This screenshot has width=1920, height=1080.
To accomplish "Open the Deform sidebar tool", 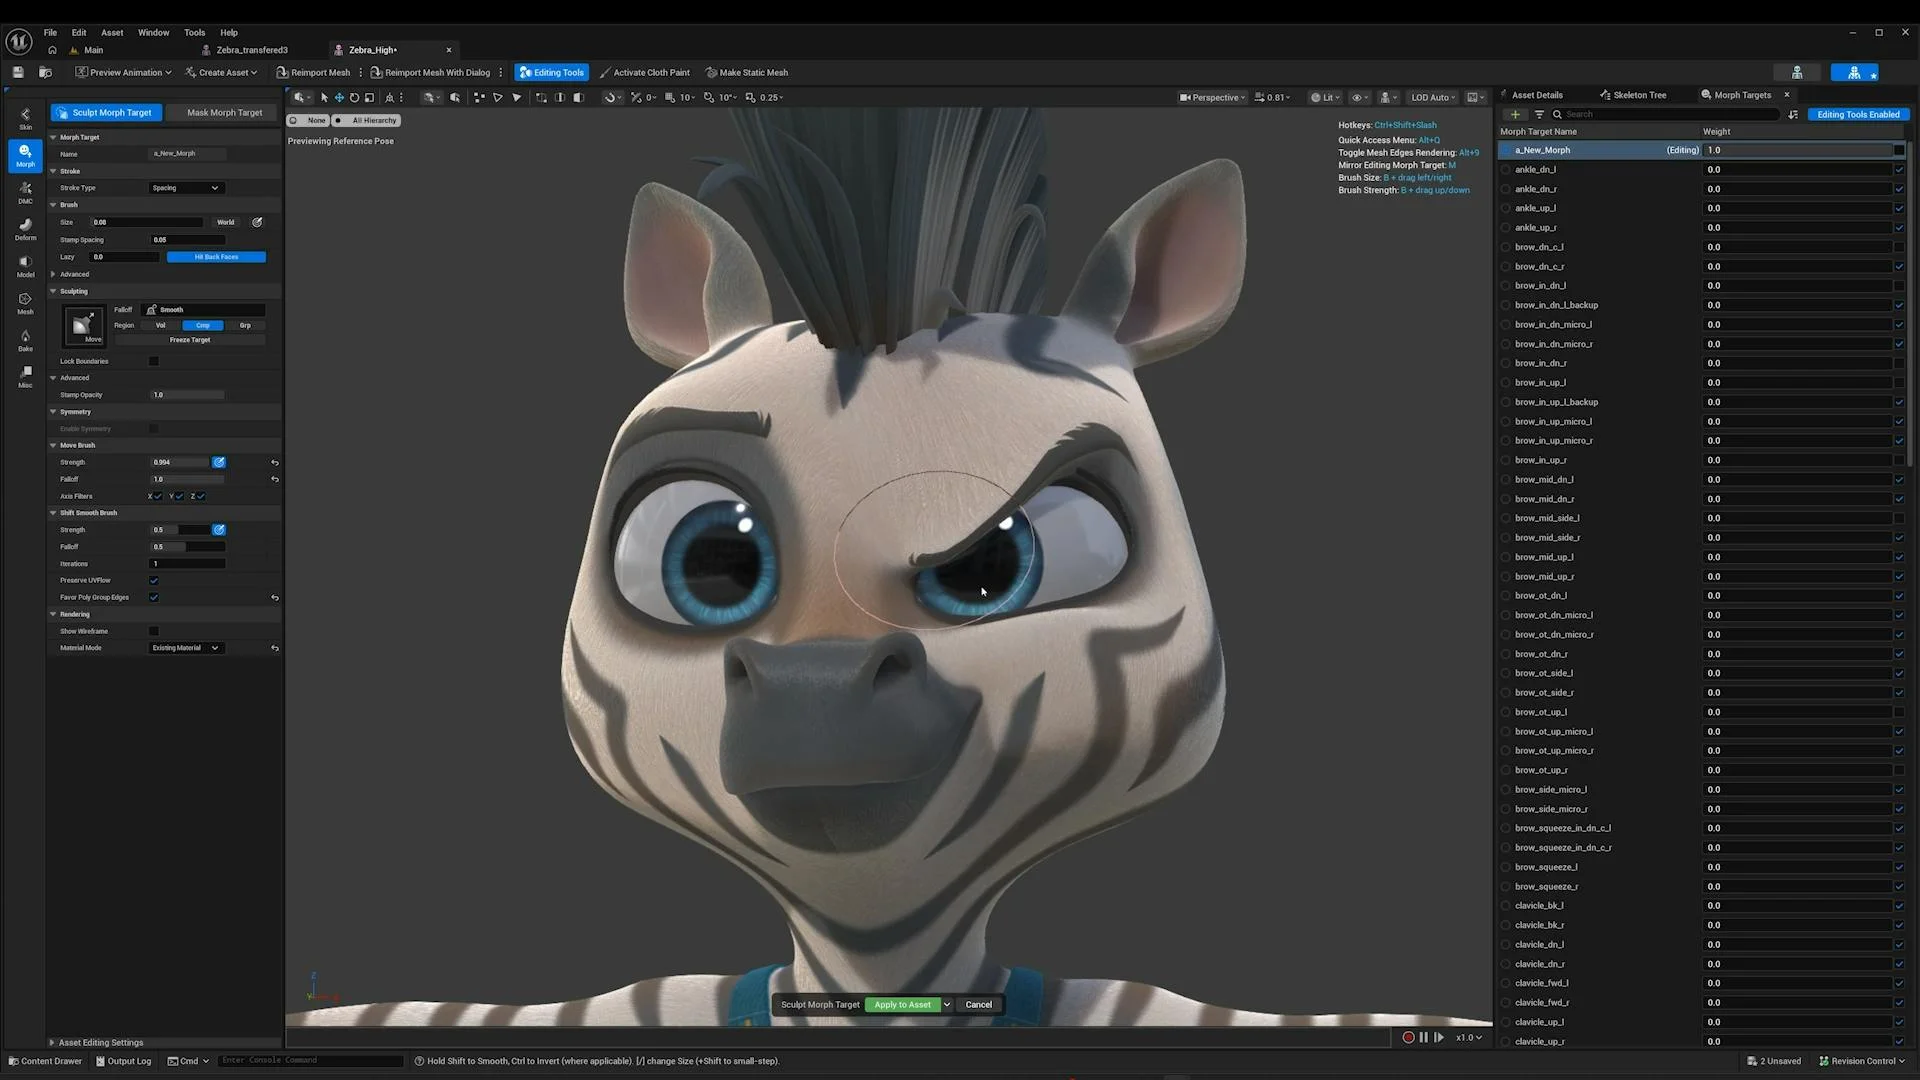I will click(x=25, y=229).
